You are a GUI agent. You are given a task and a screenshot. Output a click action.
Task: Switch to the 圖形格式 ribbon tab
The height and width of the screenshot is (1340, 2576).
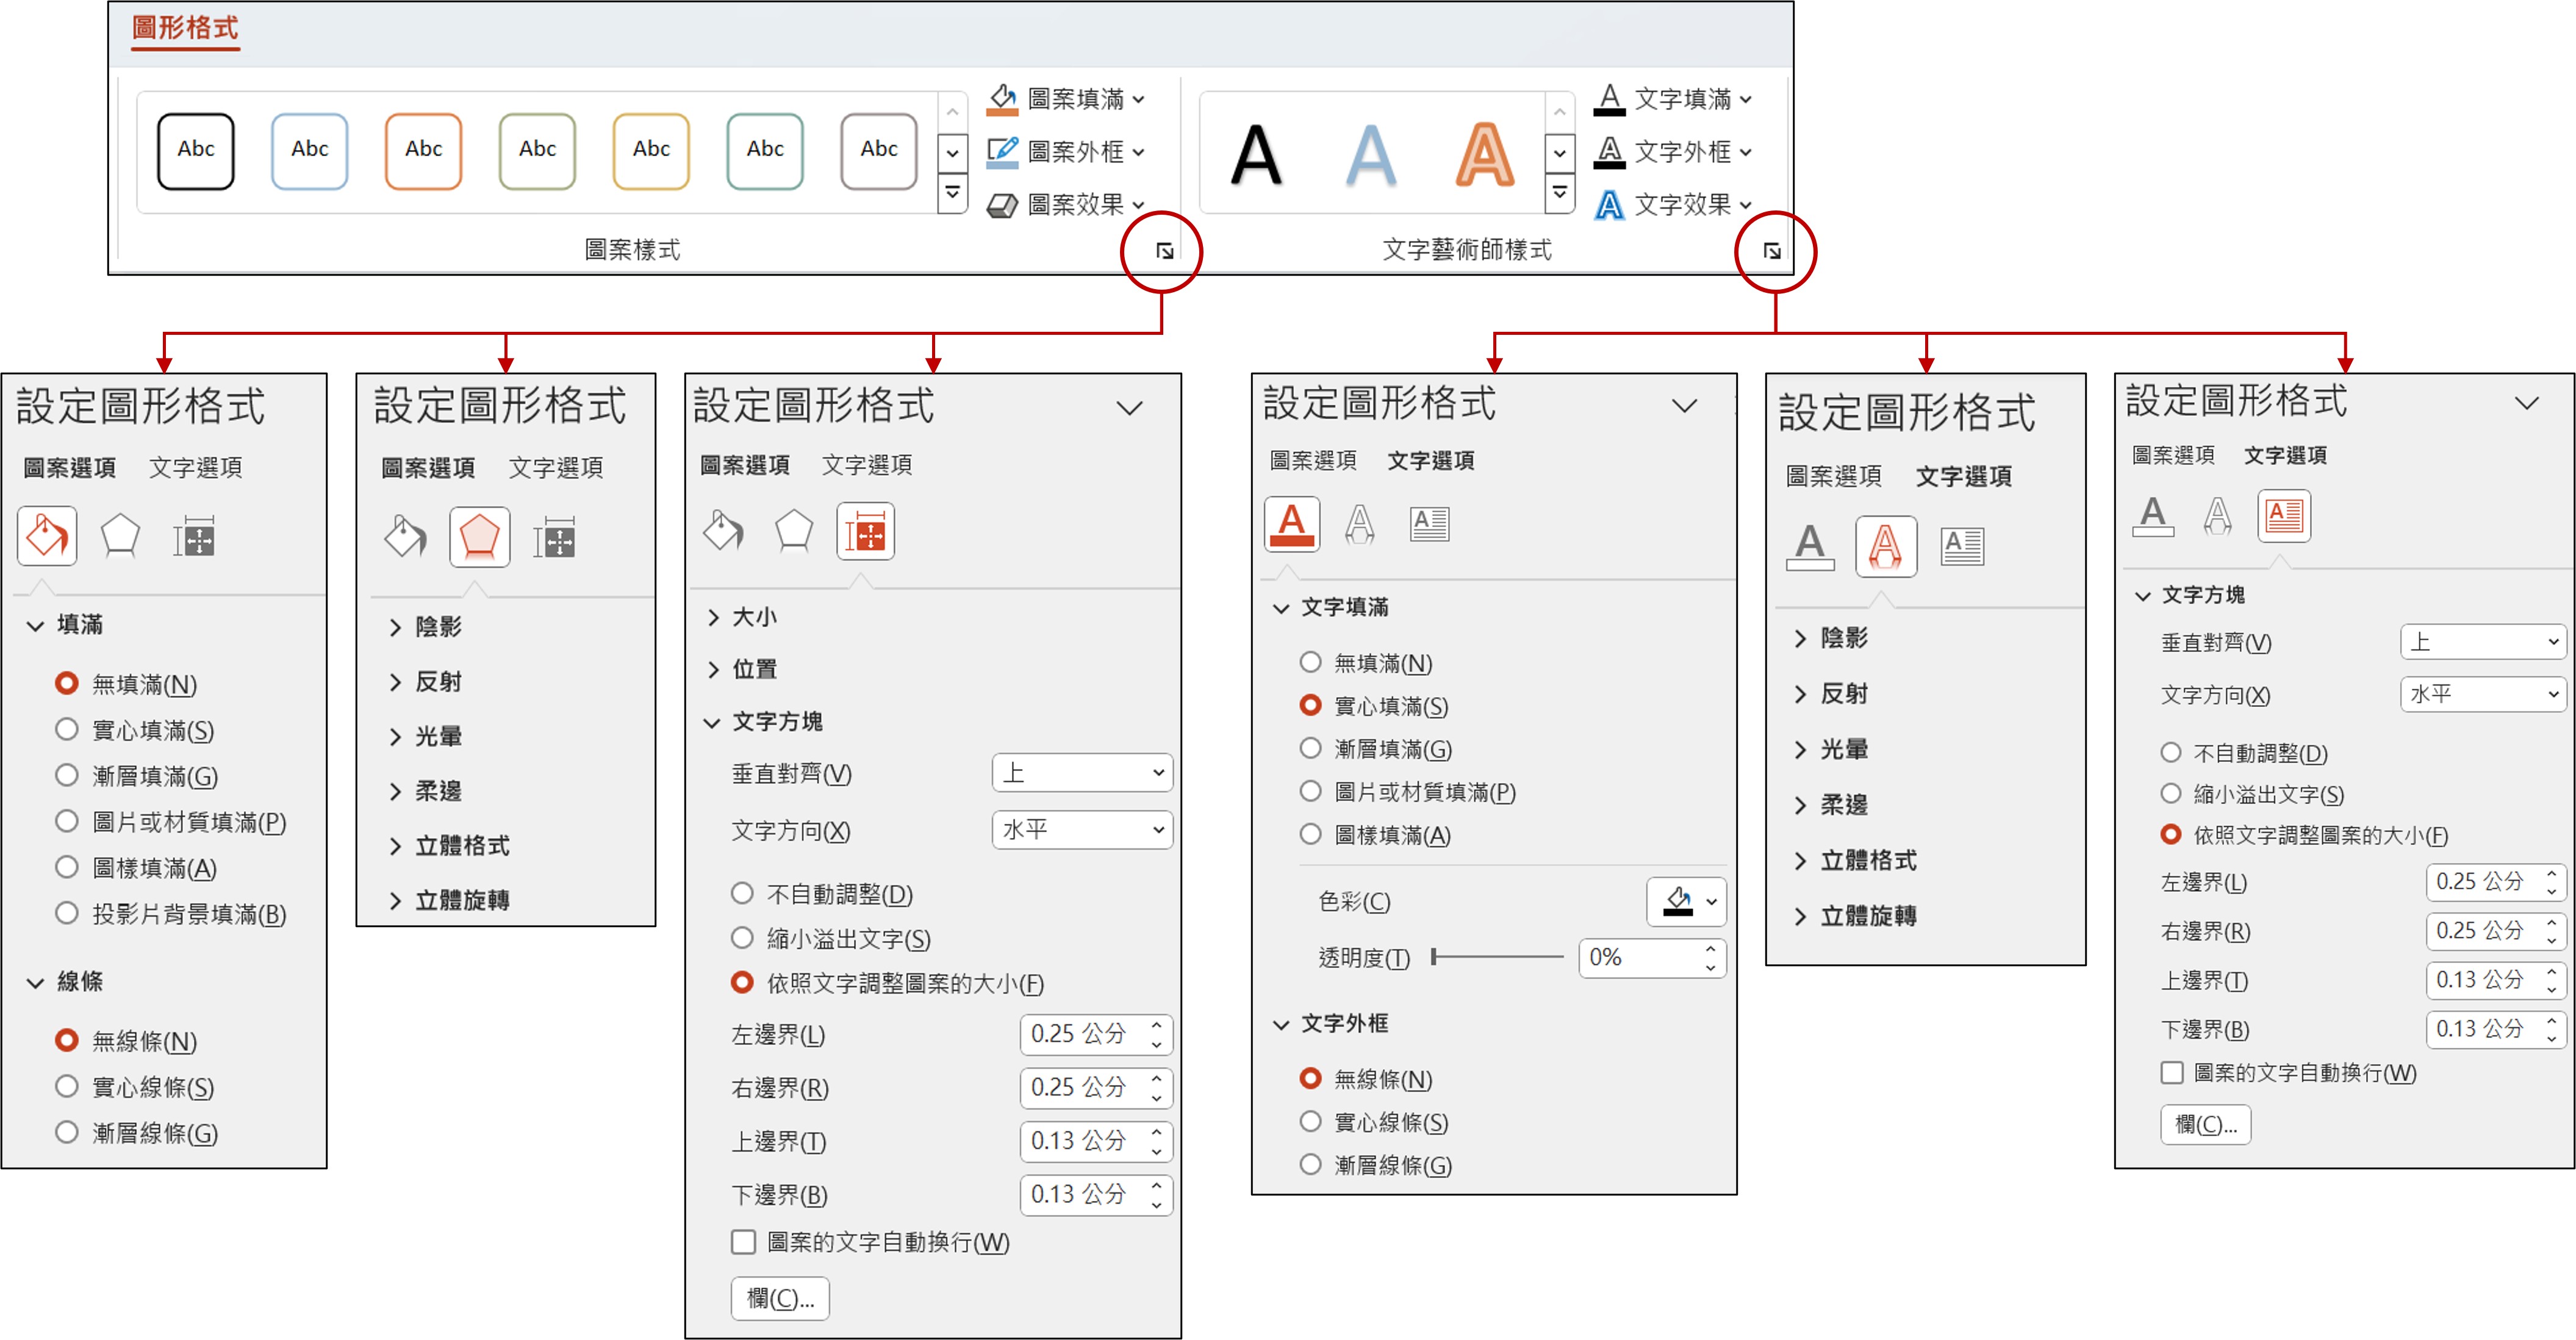[x=185, y=28]
